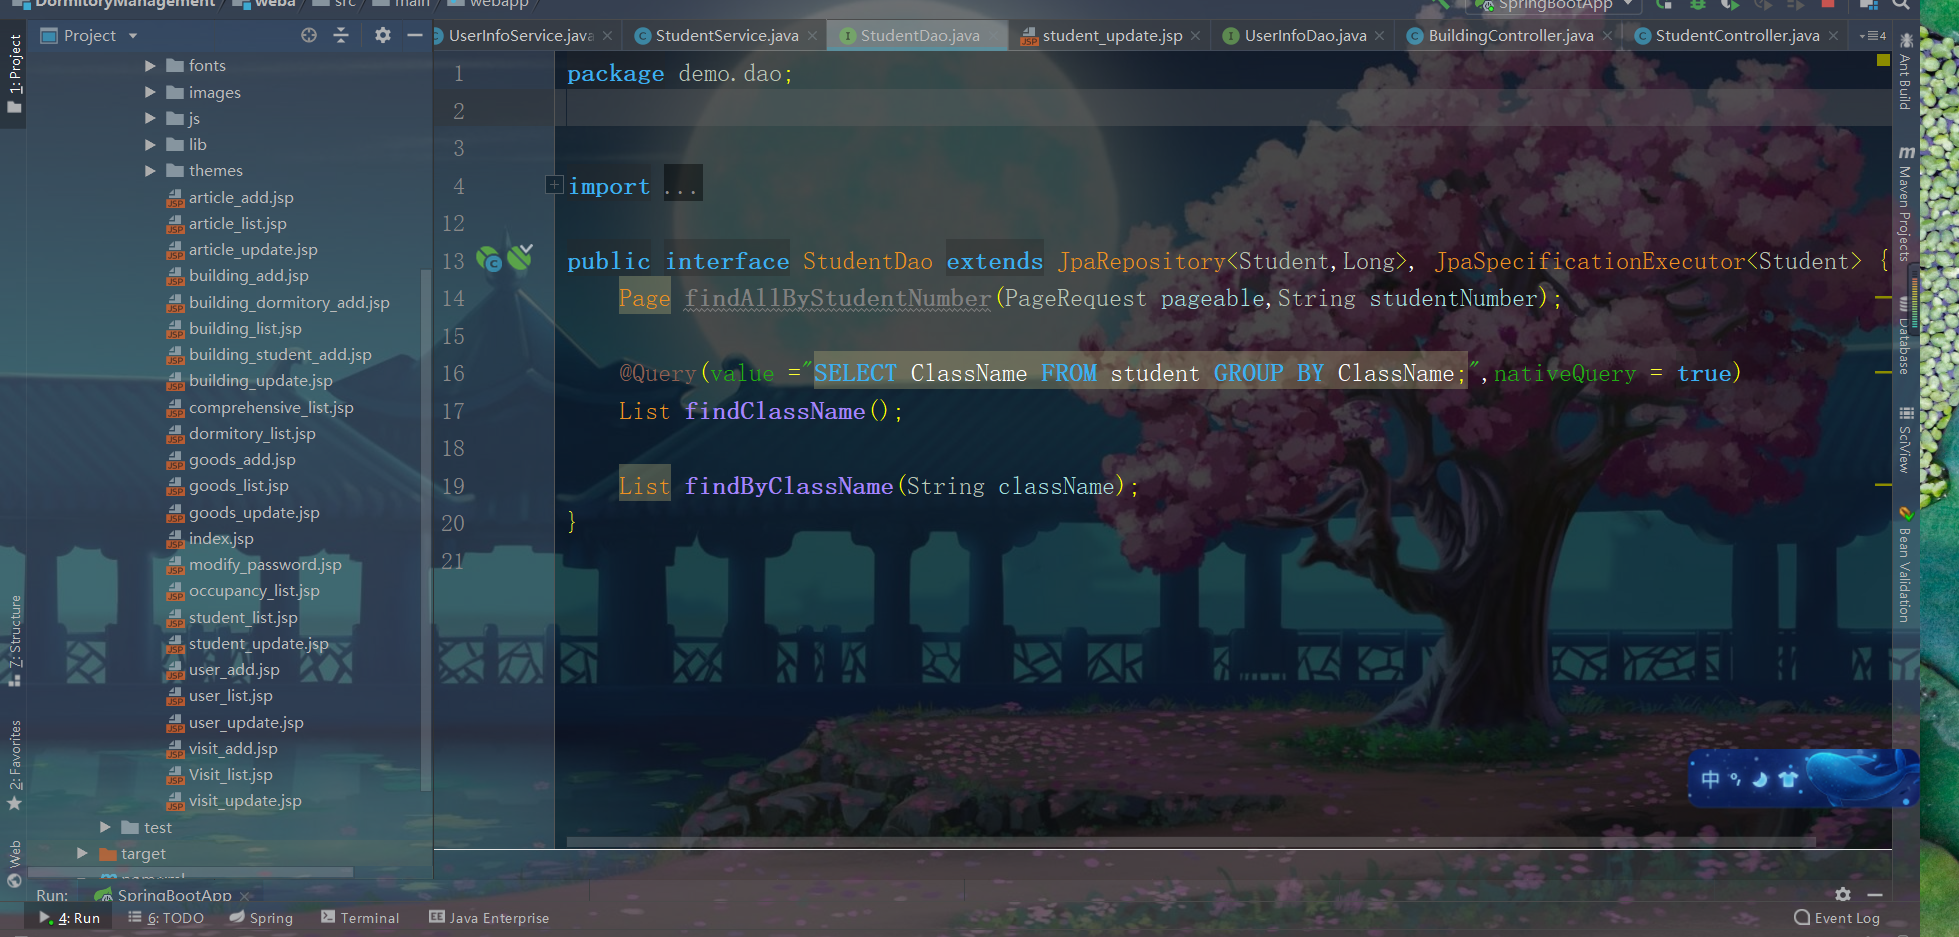Unfold the collapsed import block
The width and height of the screenshot is (1959, 937).
(554, 185)
